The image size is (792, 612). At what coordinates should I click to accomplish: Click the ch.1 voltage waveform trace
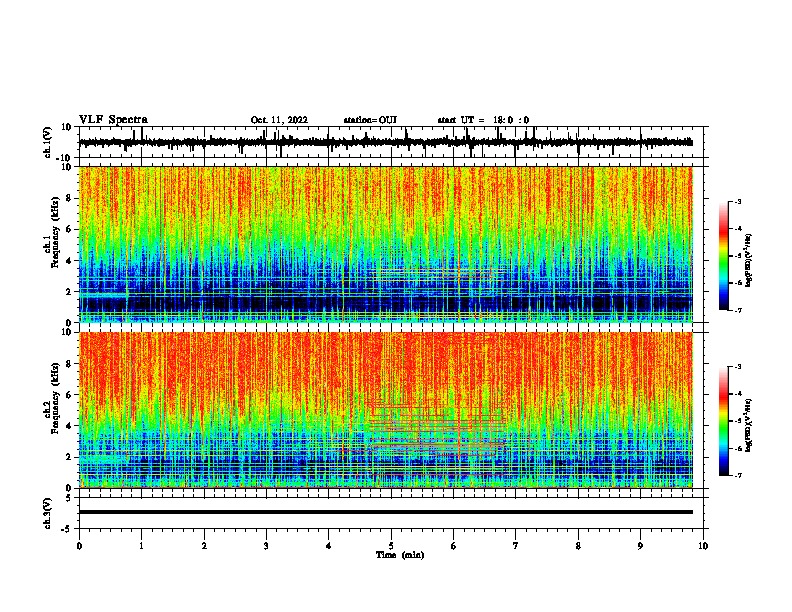click(x=385, y=142)
